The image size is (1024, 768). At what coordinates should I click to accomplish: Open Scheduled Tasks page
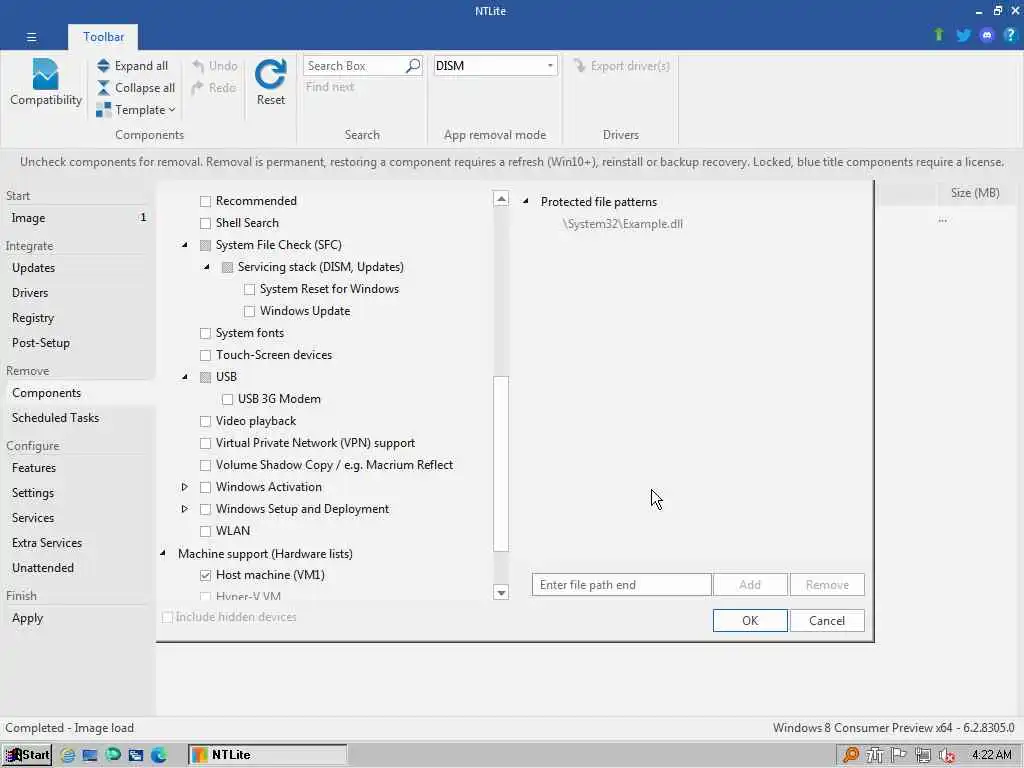tap(56, 418)
